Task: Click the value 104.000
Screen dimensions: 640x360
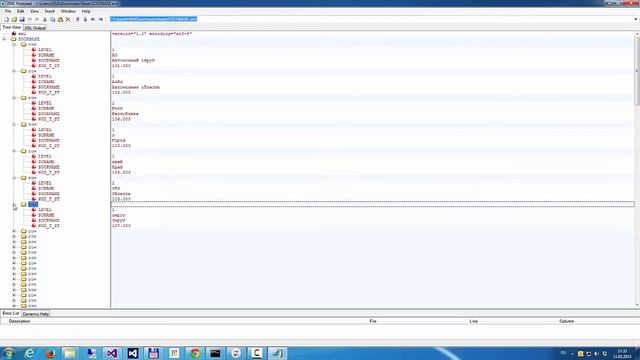Action: (121, 172)
